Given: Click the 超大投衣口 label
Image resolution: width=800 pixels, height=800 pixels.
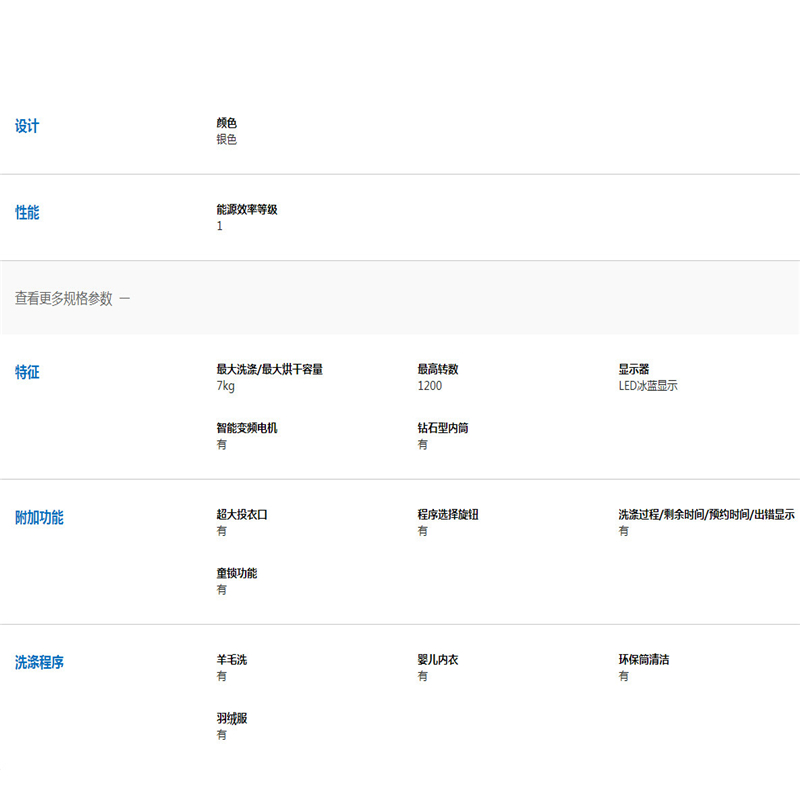Looking at the screenshot, I should pyautogui.click(x=242, y=514).
